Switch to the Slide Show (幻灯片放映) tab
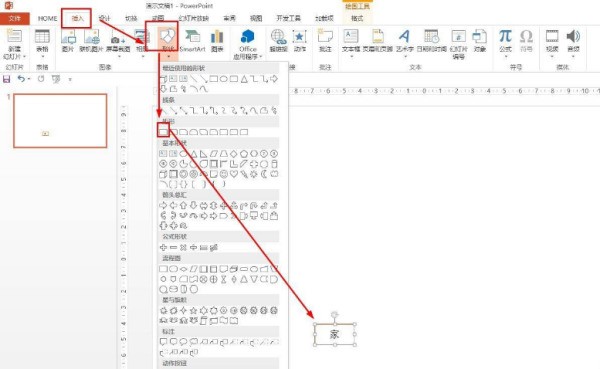Image resolution: width=600 pixels, height=369 pixels. [194, 18]
